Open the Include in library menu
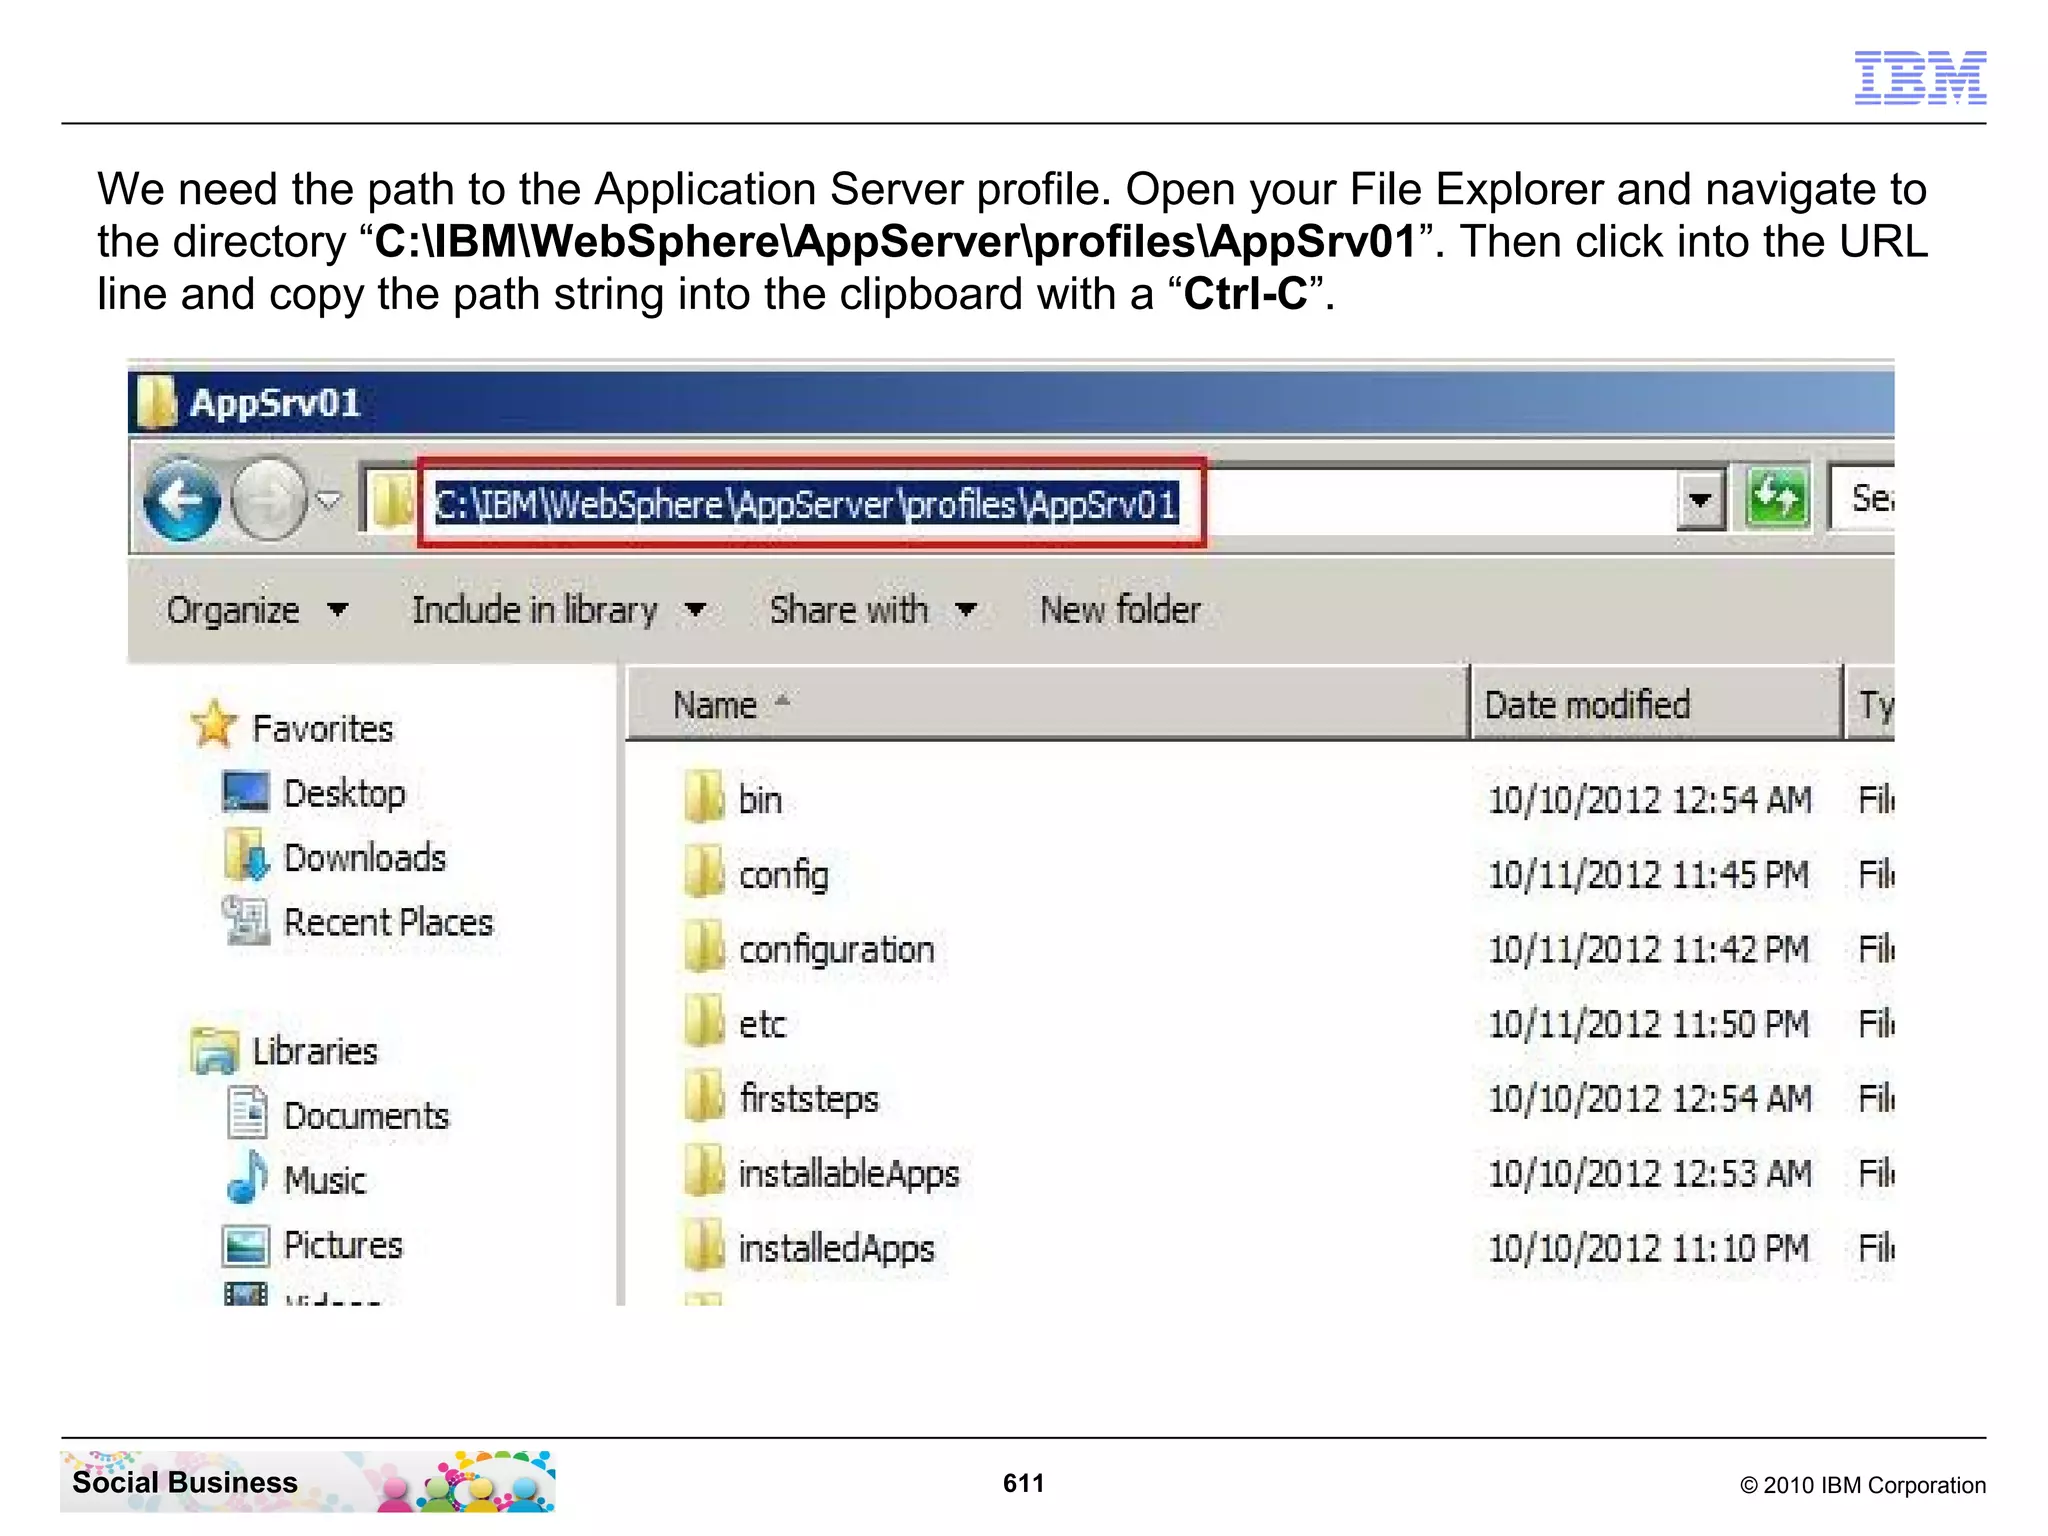2048x1536 pixels. pos(559,610)
